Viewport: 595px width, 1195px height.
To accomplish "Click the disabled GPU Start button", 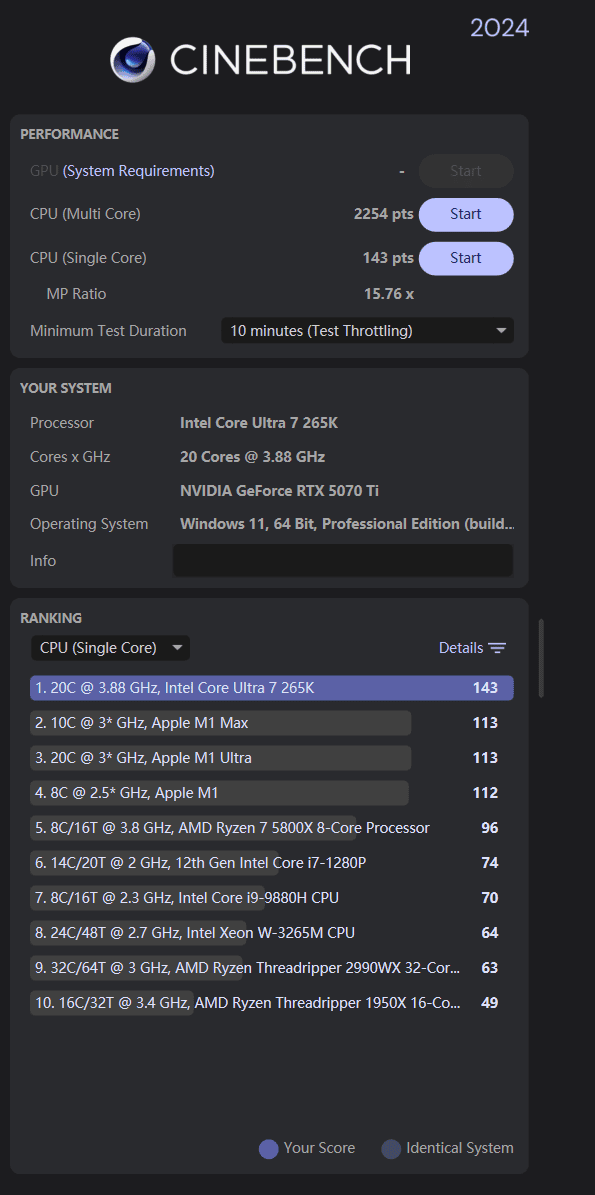I will pyautogui.click(x=465, y=171).
